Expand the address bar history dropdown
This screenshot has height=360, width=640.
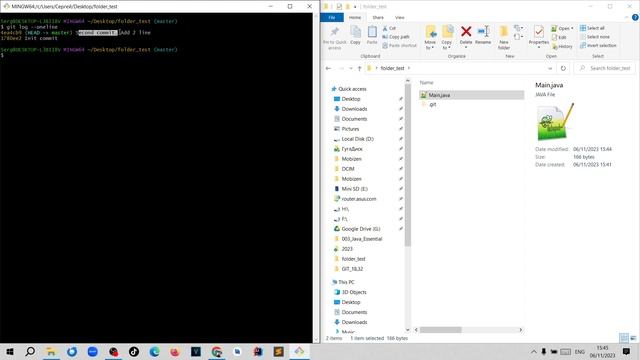550,68
